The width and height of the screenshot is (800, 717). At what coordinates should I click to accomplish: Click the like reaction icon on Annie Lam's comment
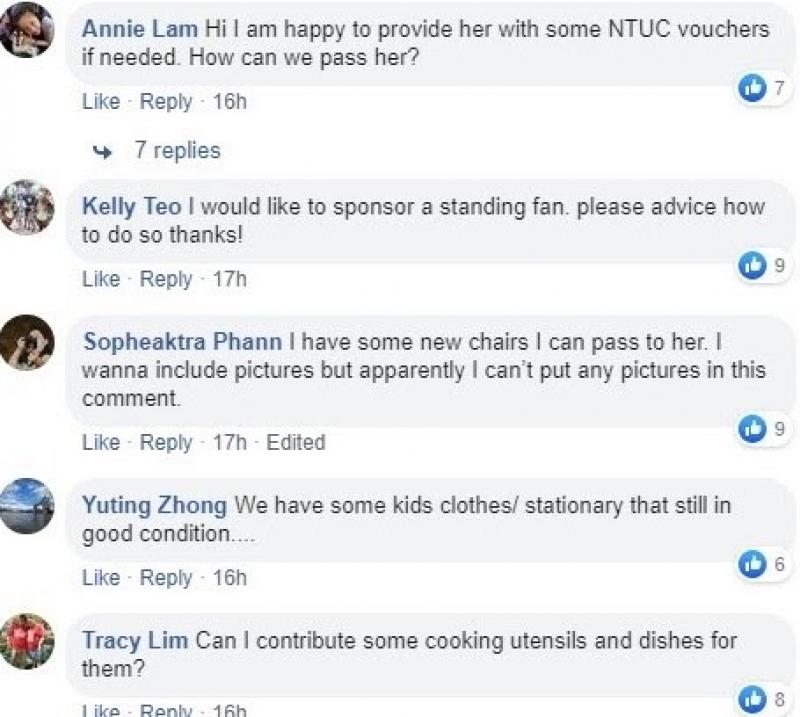click(x=751, y=89)
